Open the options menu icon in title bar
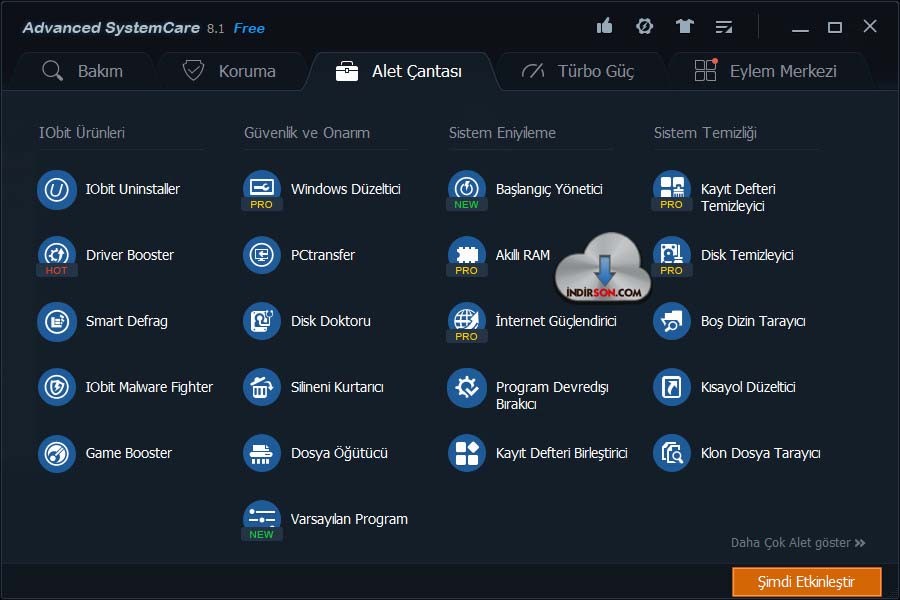900x600 pixels. (724, 27)
